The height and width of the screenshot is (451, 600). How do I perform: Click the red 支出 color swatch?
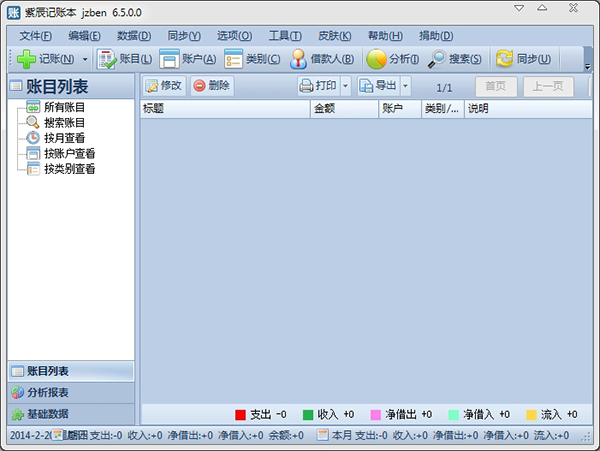point(240,415)
